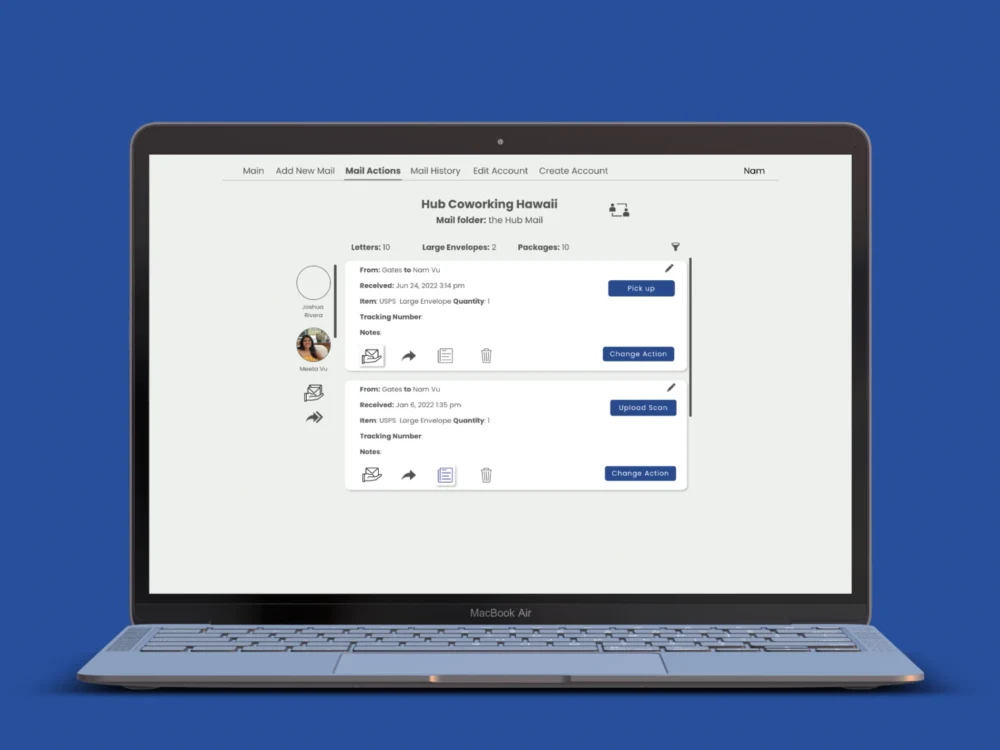This screenshot has width=1000, height=750.
Task: Click trash icon on Jan 6 mail
Action: point(486,475)
